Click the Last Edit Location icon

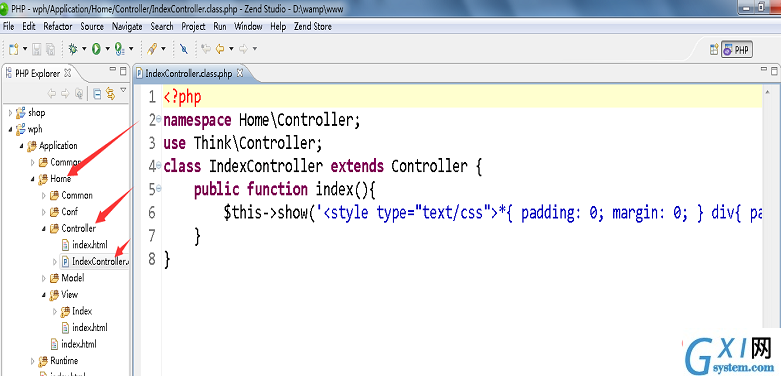(206, 49)
